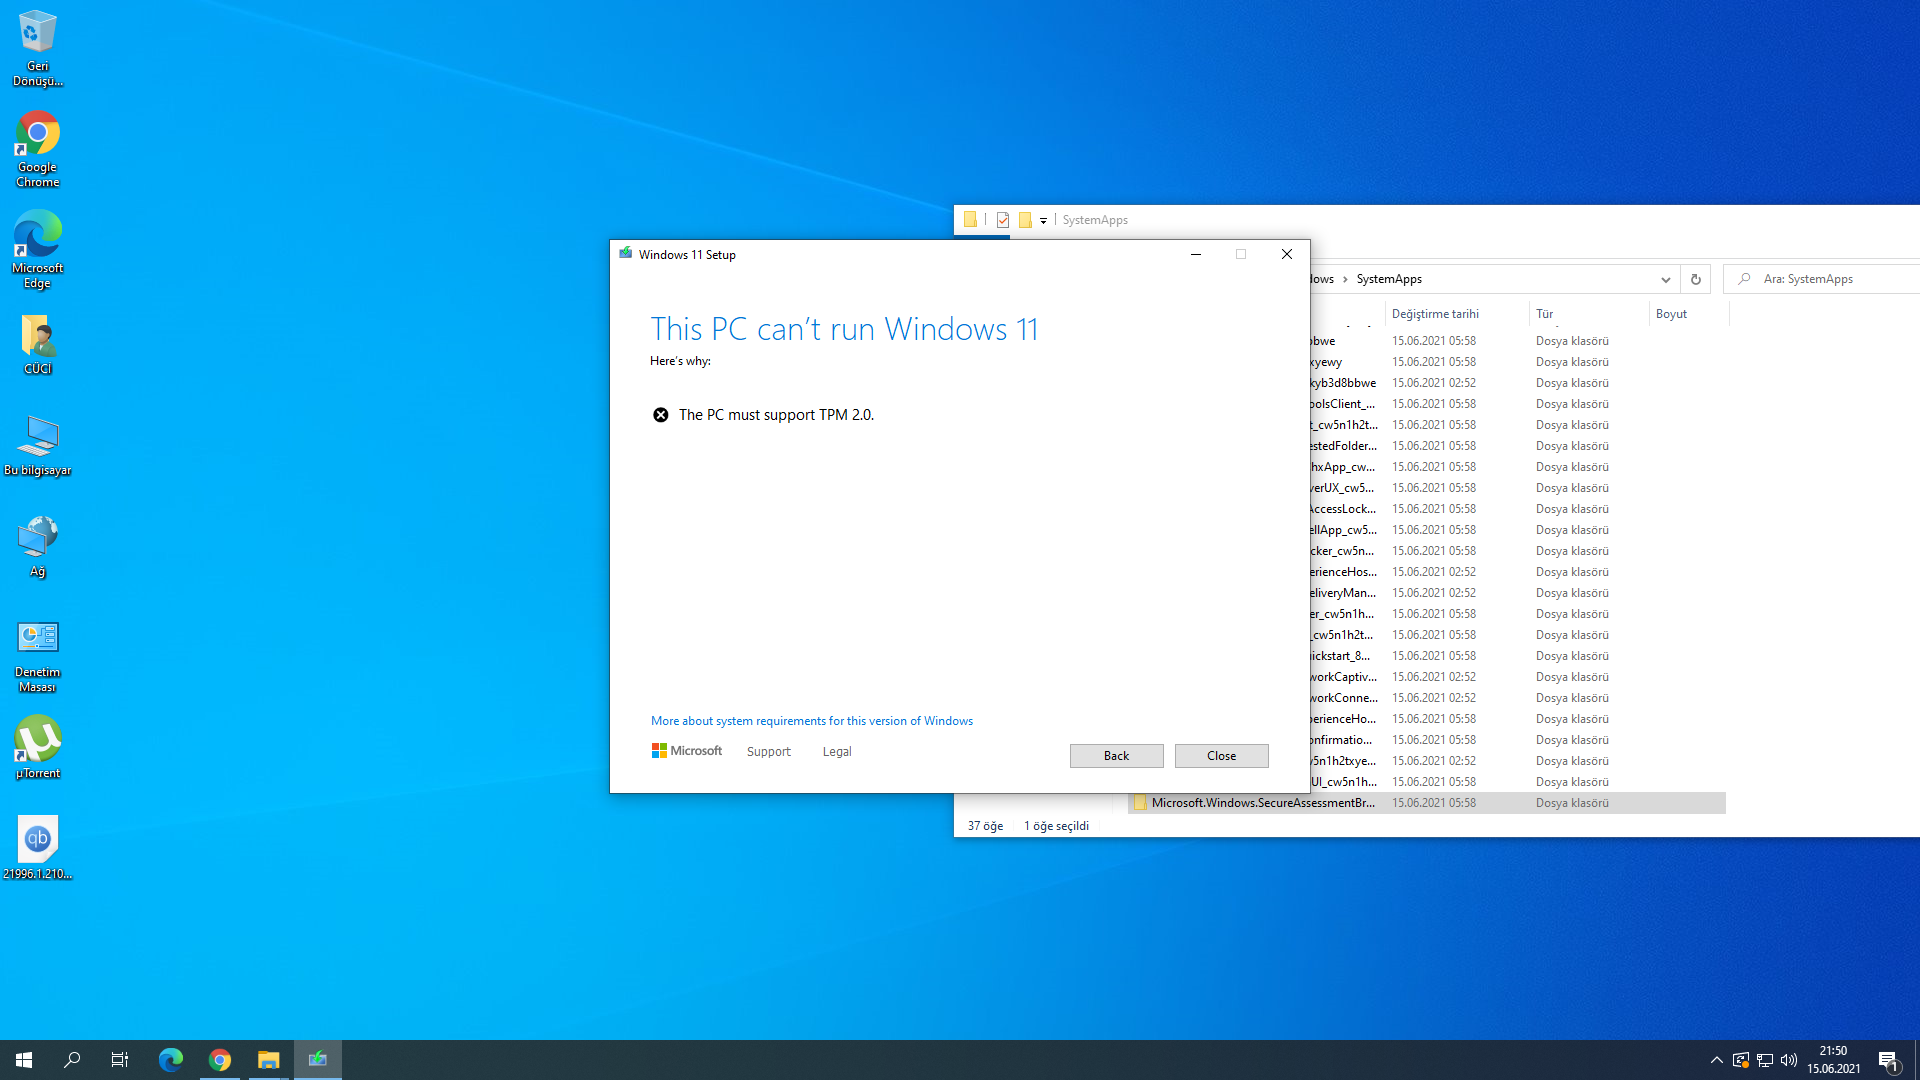Open the Bu bilgisayar desktop icon

(x=38, y=446)
